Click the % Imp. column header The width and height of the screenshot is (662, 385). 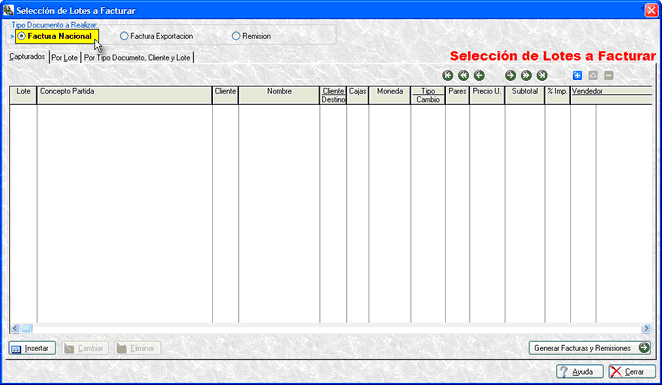(557, 95)
